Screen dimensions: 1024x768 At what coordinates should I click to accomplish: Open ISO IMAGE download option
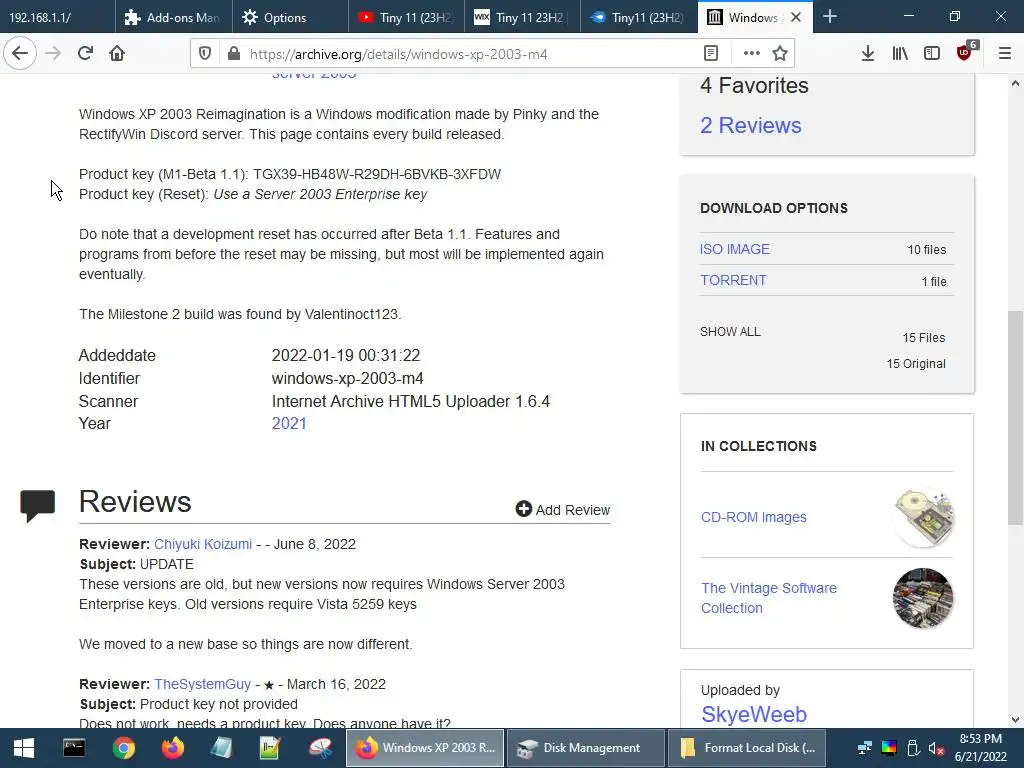[735, 249]
